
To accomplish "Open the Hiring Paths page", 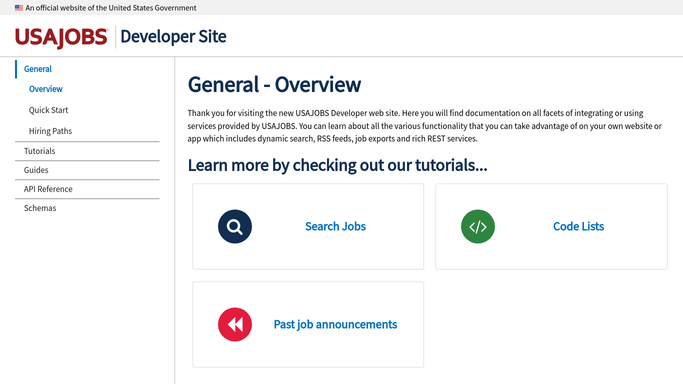I will tap(50, 131).
